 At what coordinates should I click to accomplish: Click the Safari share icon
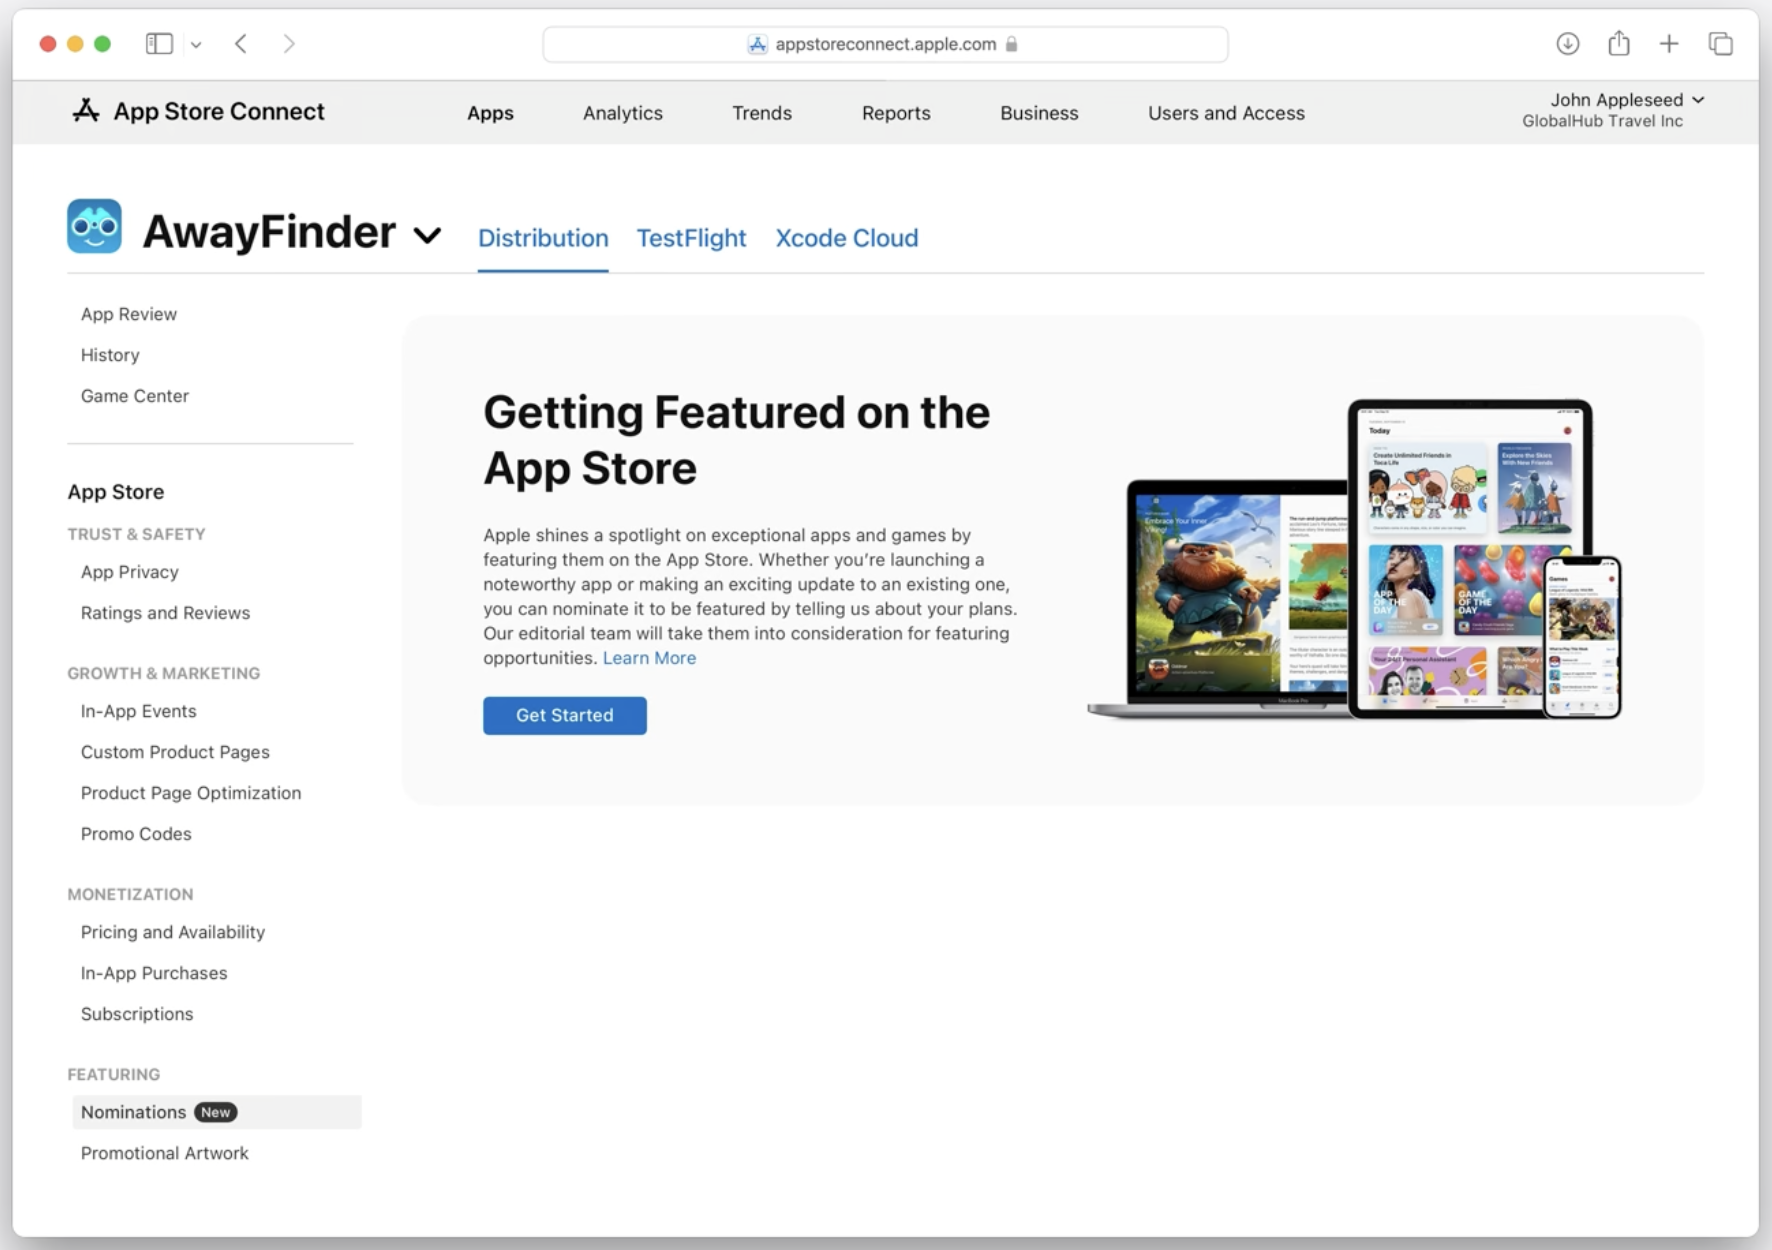[x=1619, y=43]
